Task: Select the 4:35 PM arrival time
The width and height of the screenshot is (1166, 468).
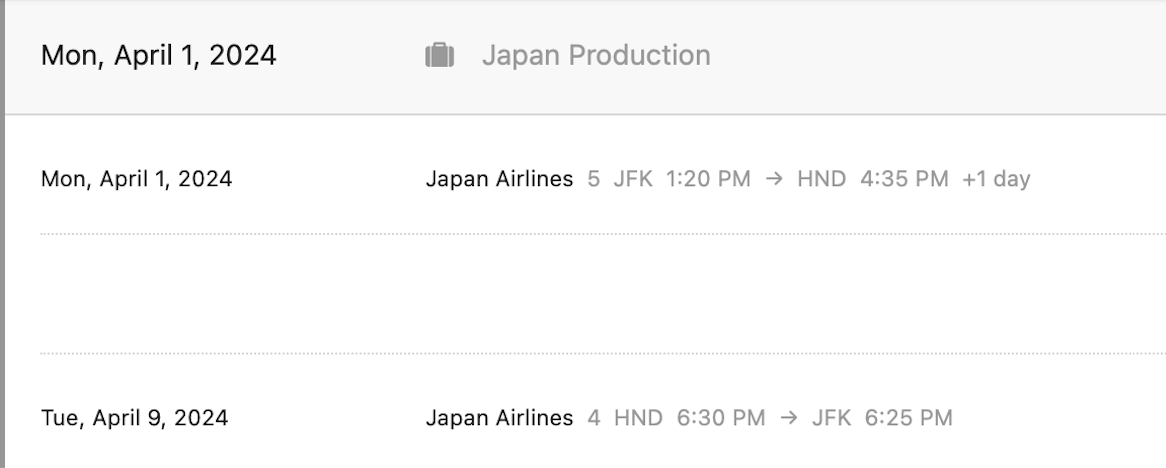Action: point(904,179)
